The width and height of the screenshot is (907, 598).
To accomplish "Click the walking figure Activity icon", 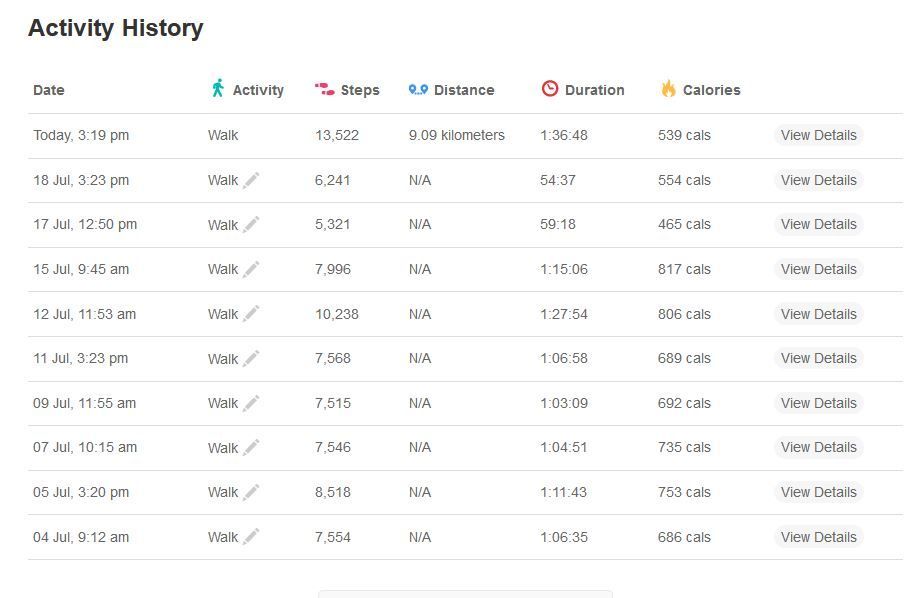I will pos(217,88).
